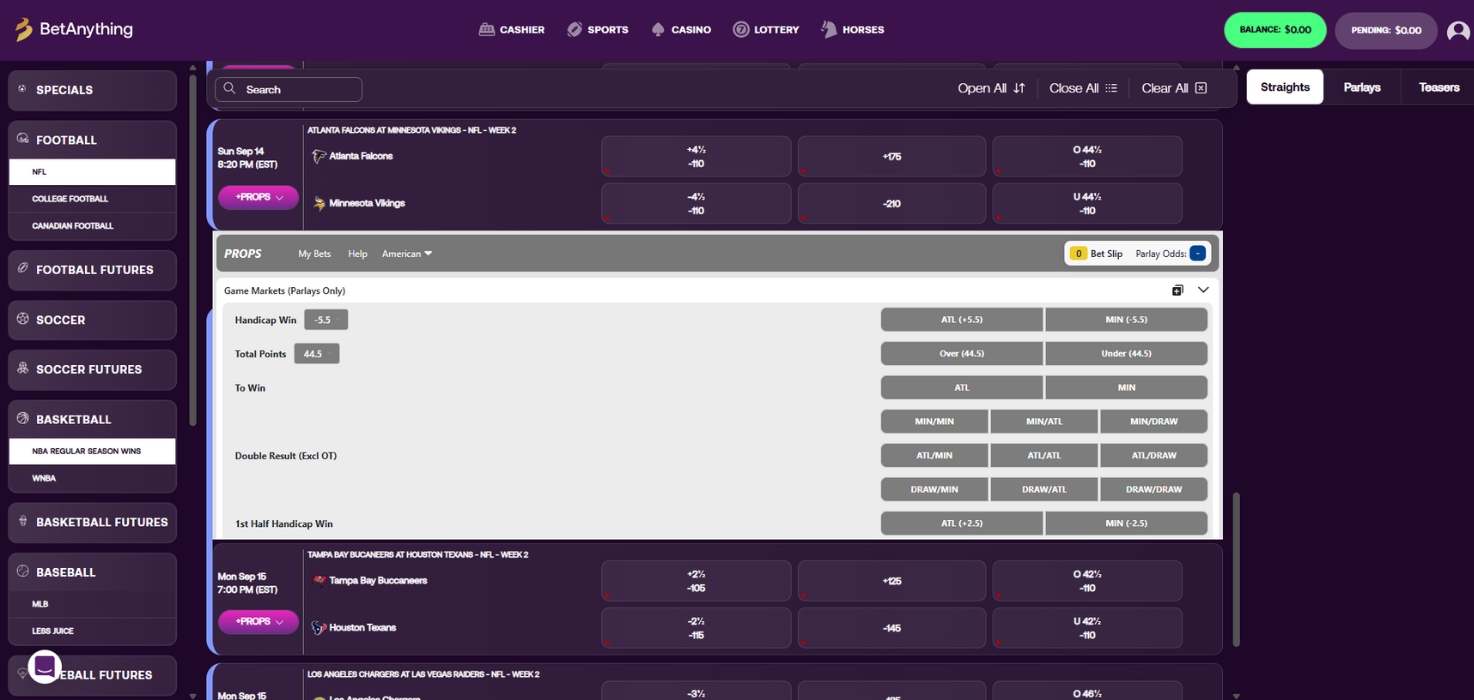Select WNBA in the sidebar
The height and width of the screenshot is (700, 1474).
click(92, 478)
